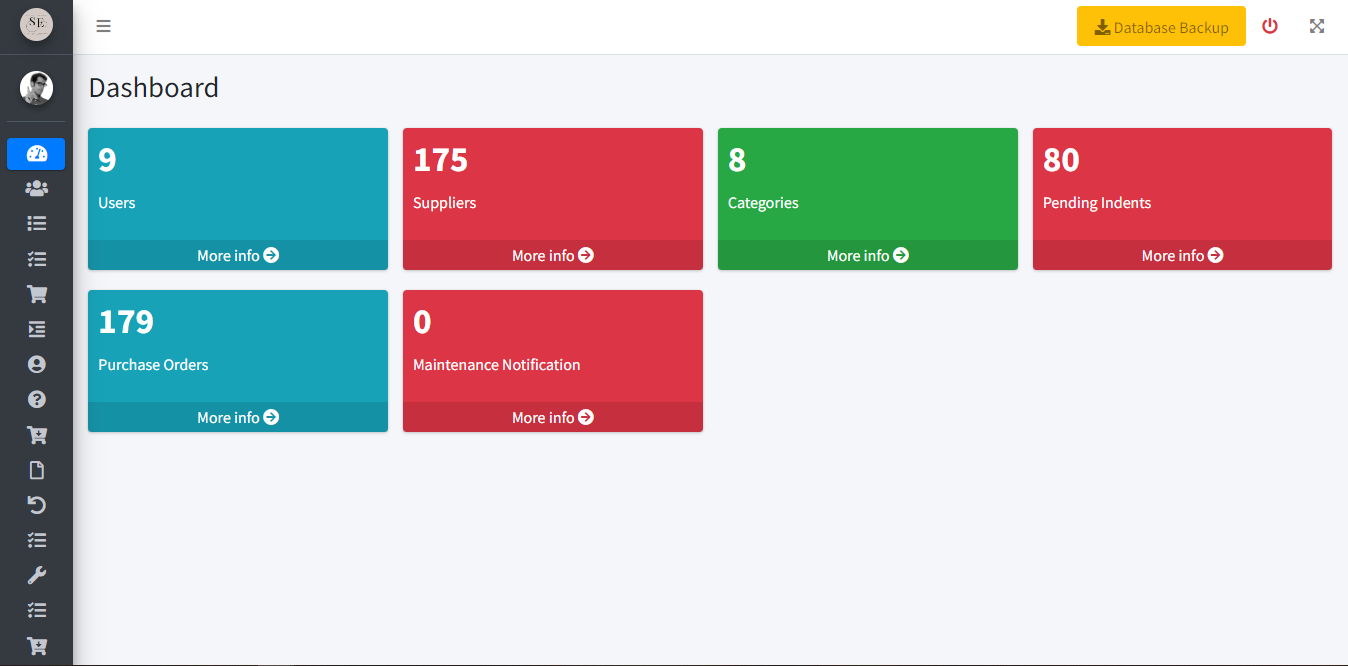Open the blank file document icon
The height and width of the screenshot is (666, 1348).
click(x=37, y=470)
